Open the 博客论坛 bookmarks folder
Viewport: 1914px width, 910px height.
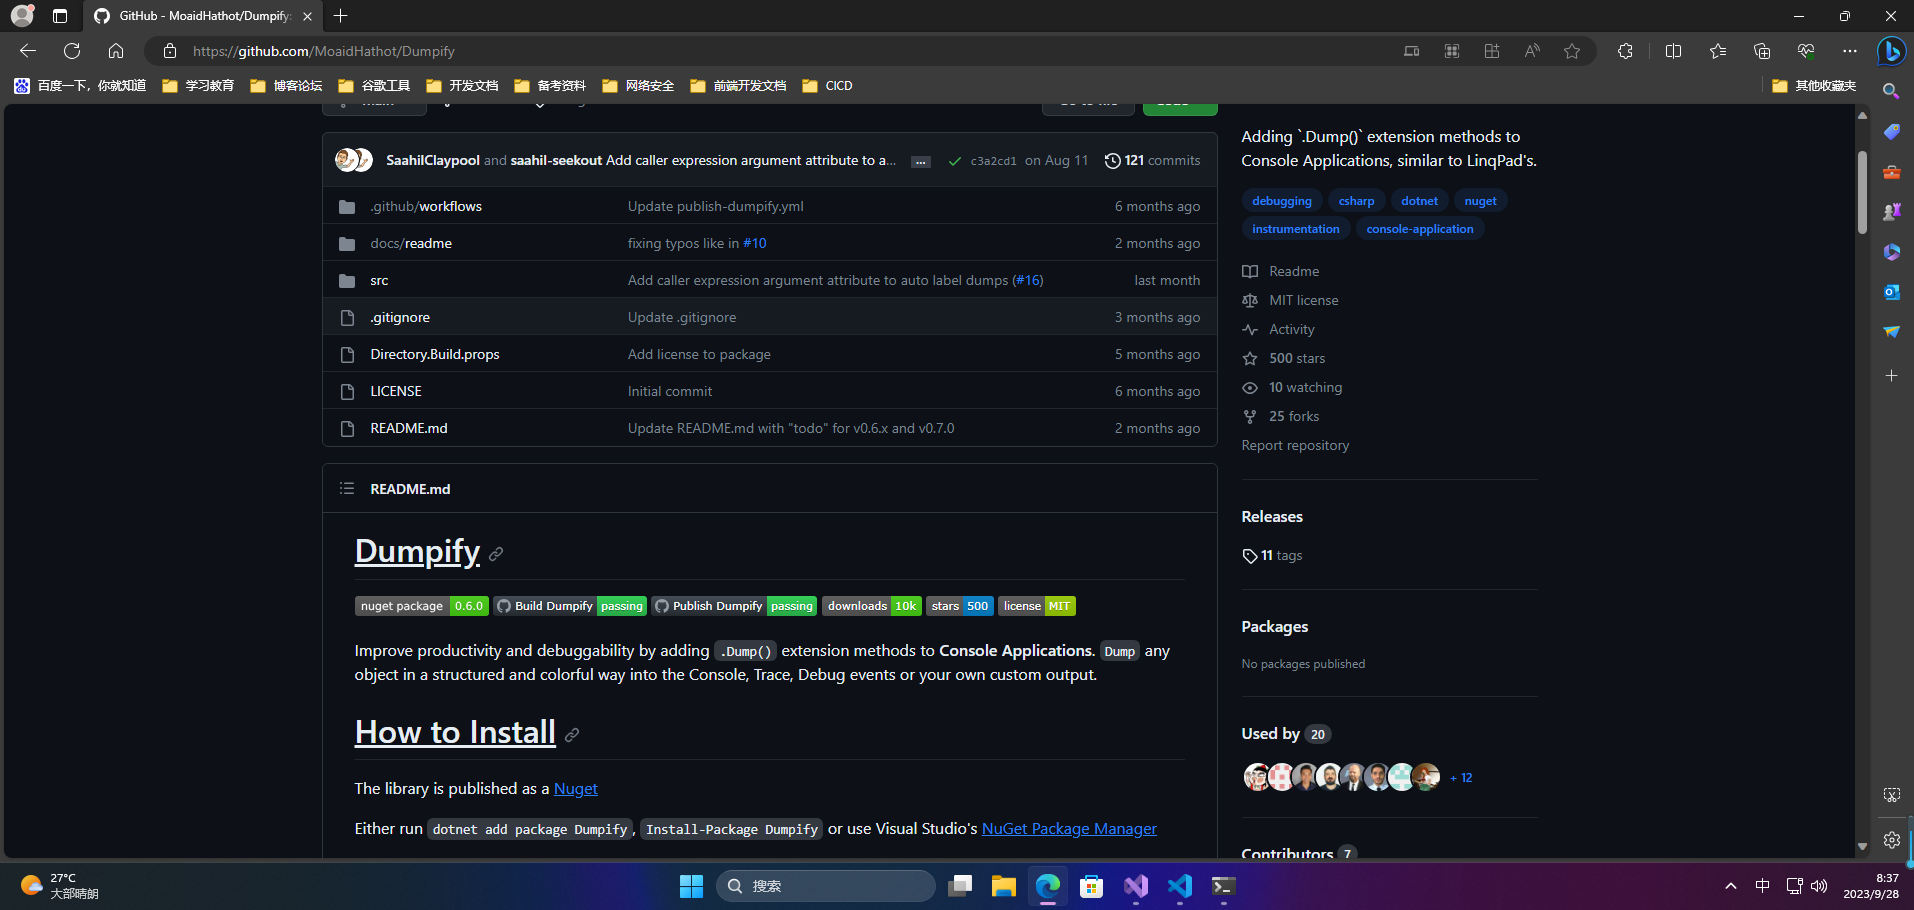tap(287, 86)
